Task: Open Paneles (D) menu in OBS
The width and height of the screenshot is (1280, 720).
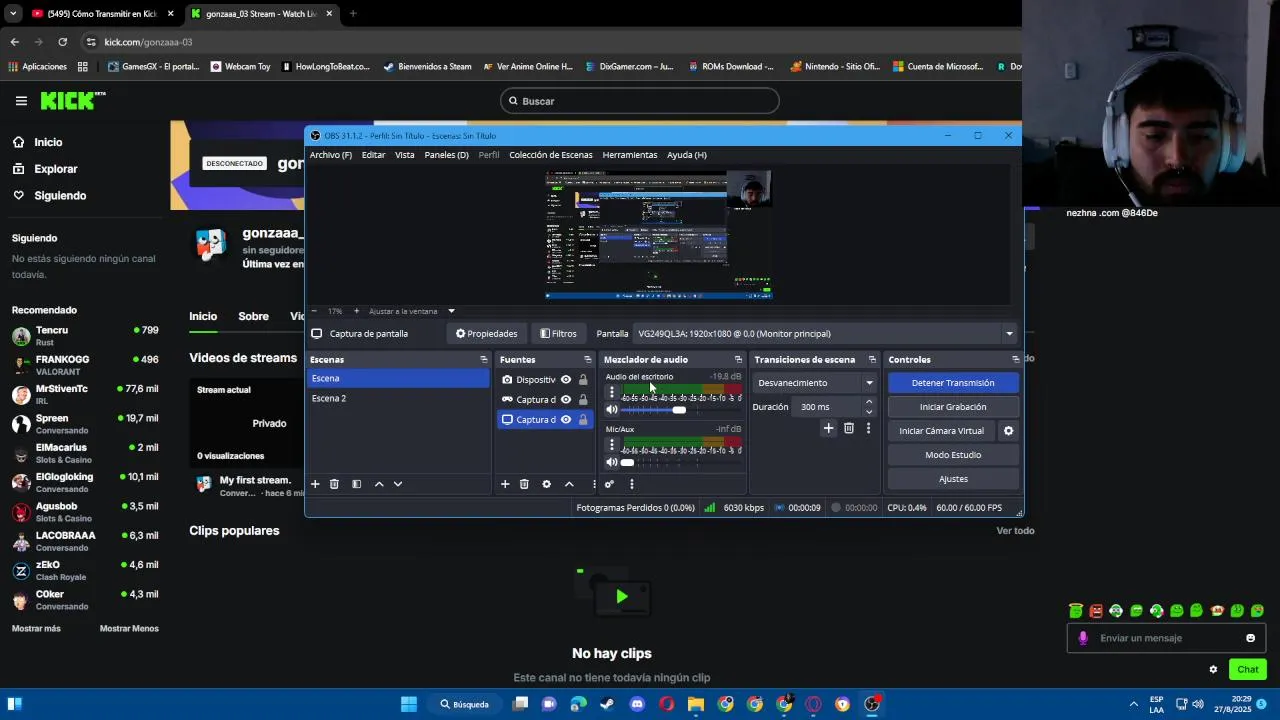Action: 446,155
